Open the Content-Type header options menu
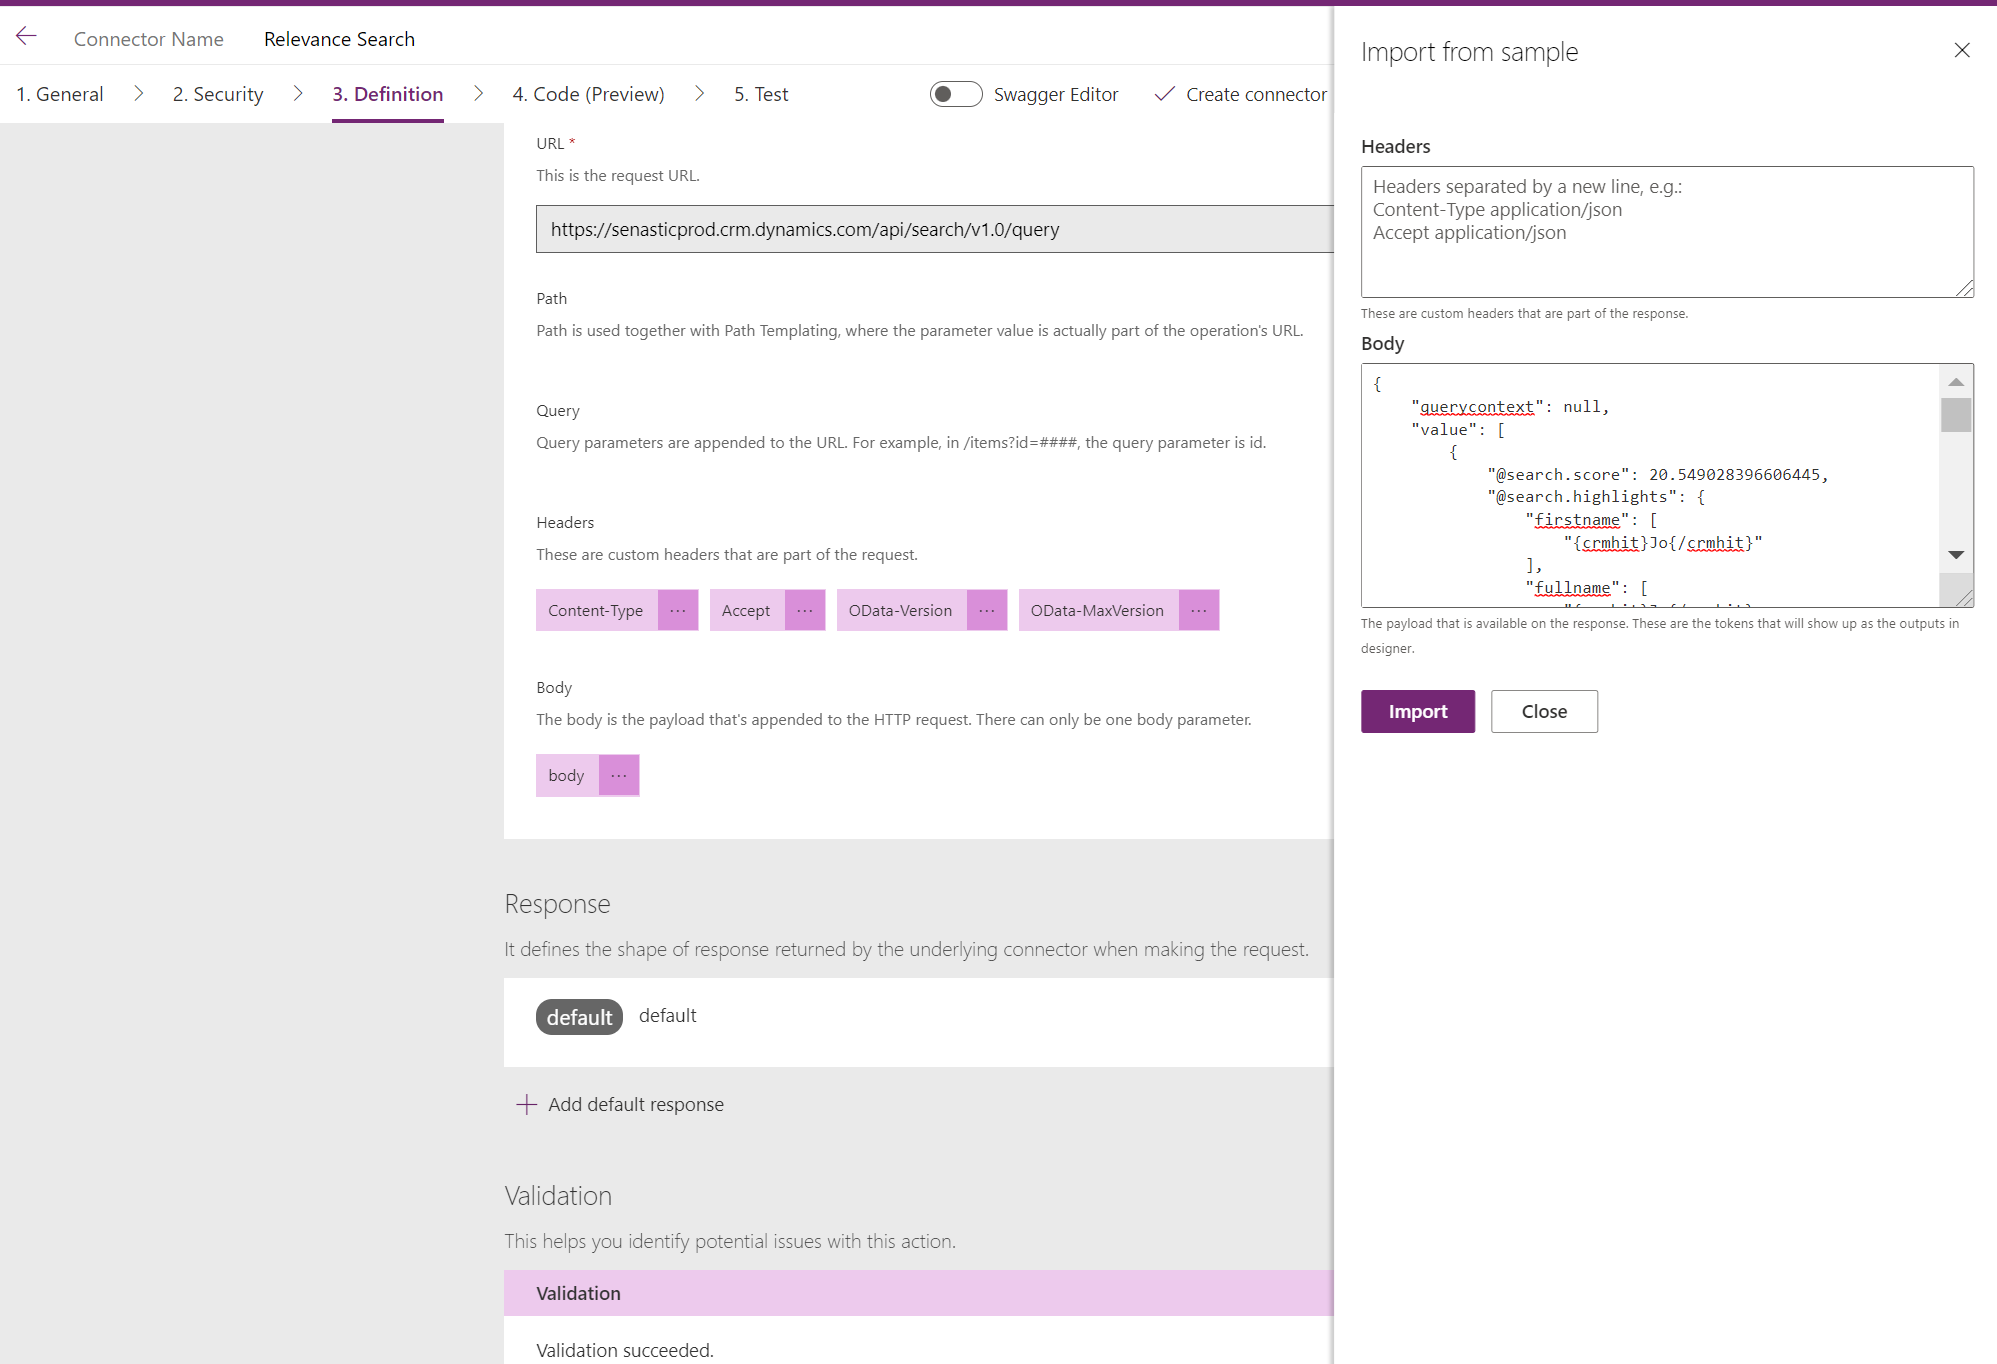 click(677, 610)
